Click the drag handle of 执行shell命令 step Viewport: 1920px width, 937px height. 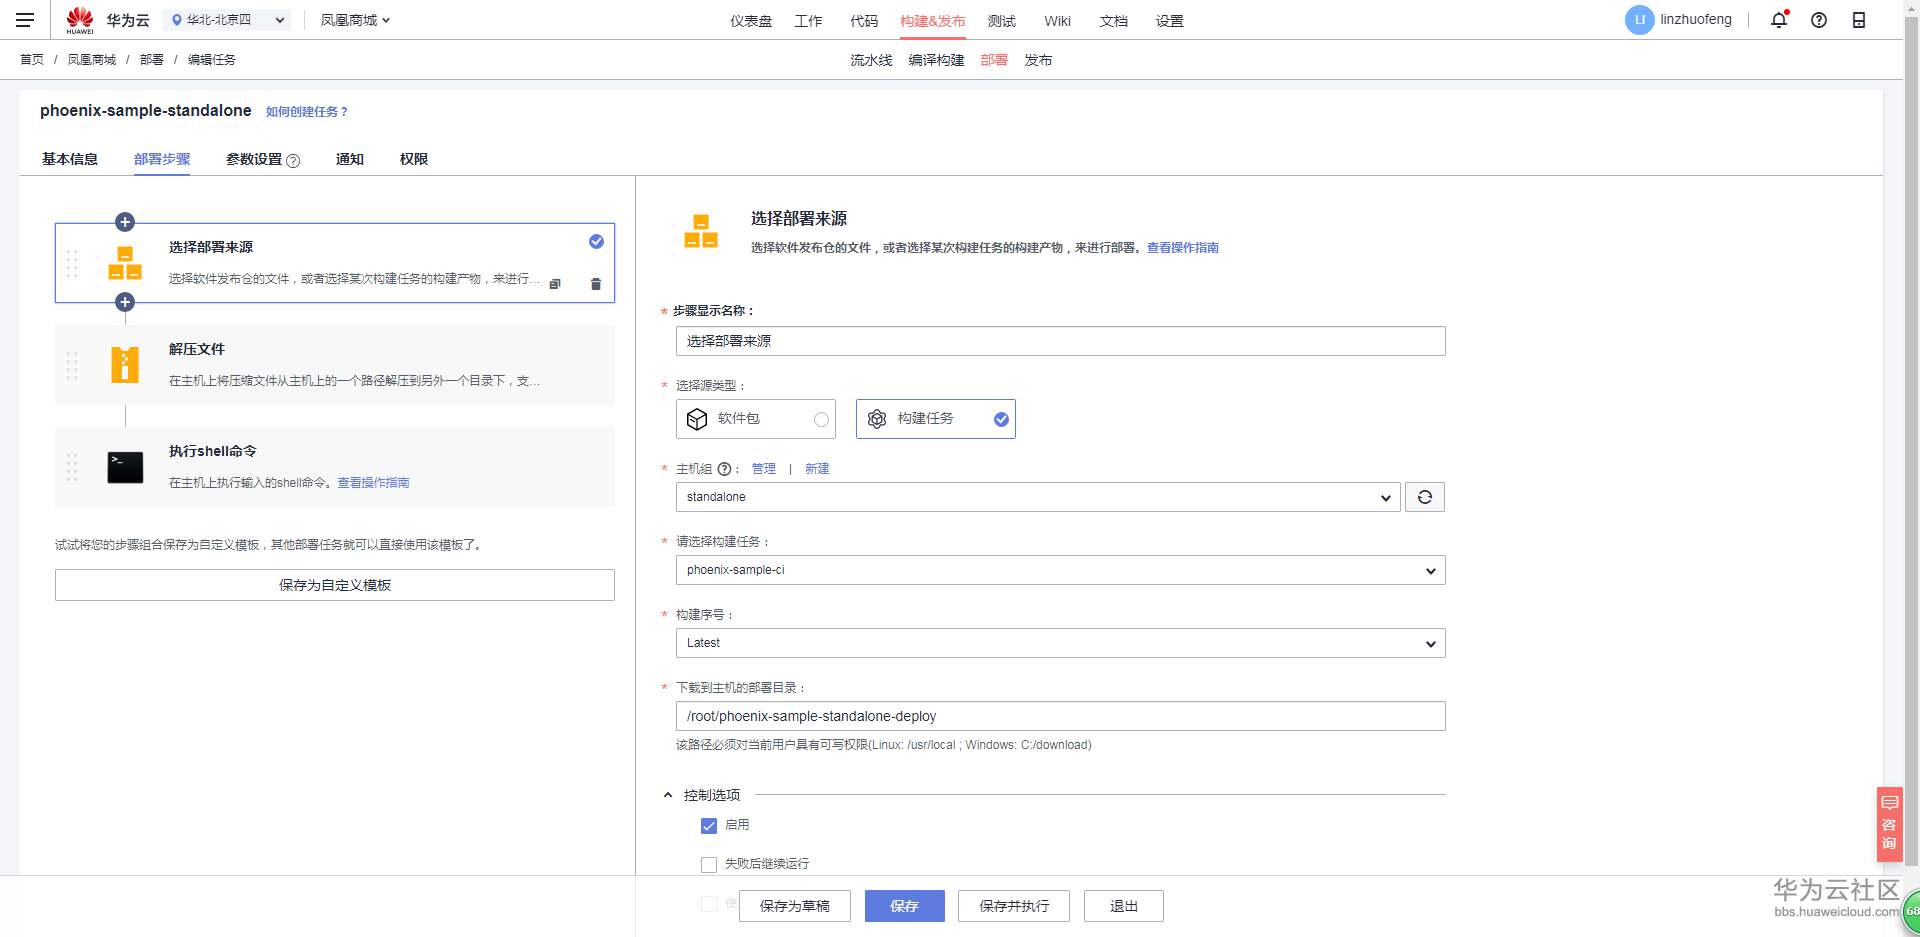coord(72,467)
